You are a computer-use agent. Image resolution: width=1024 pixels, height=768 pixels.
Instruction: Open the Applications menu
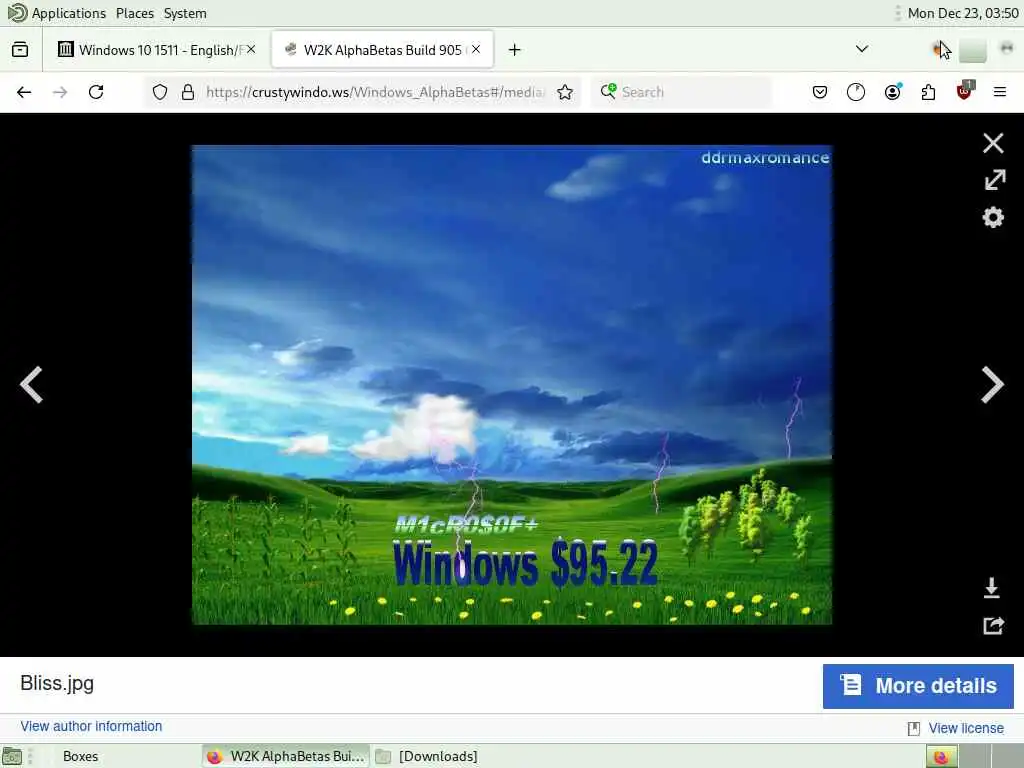[57, 13]
